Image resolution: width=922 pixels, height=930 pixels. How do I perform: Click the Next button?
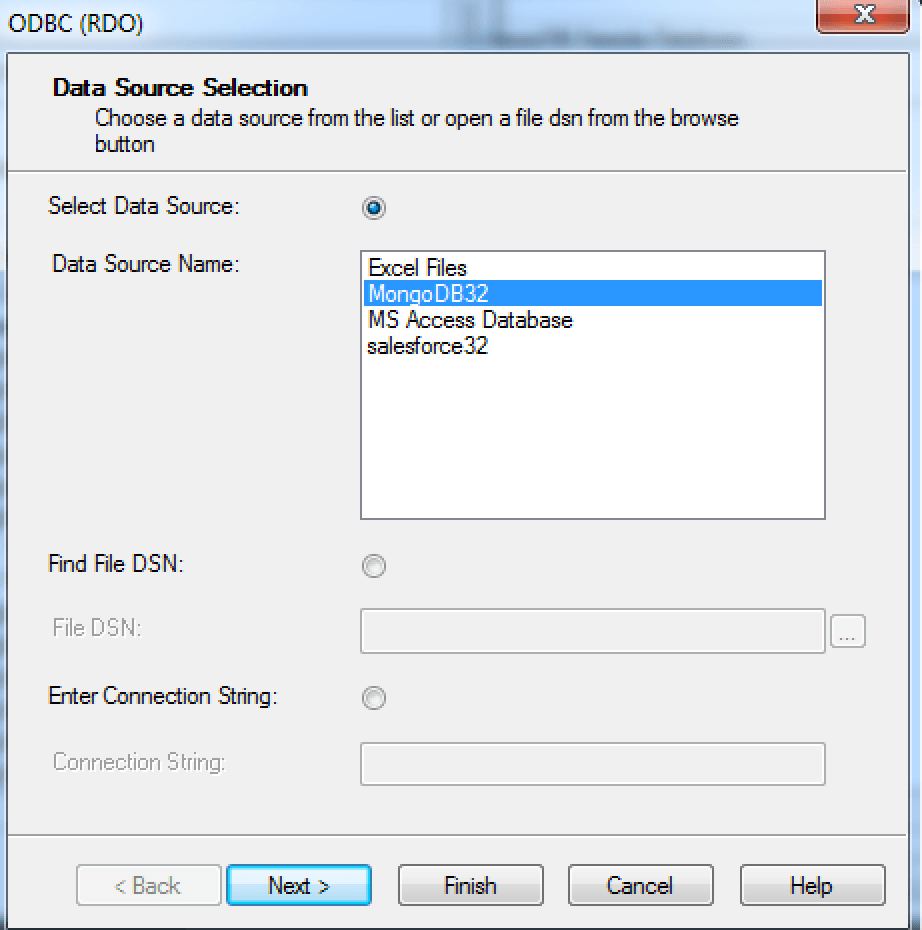tap(299, 885)
